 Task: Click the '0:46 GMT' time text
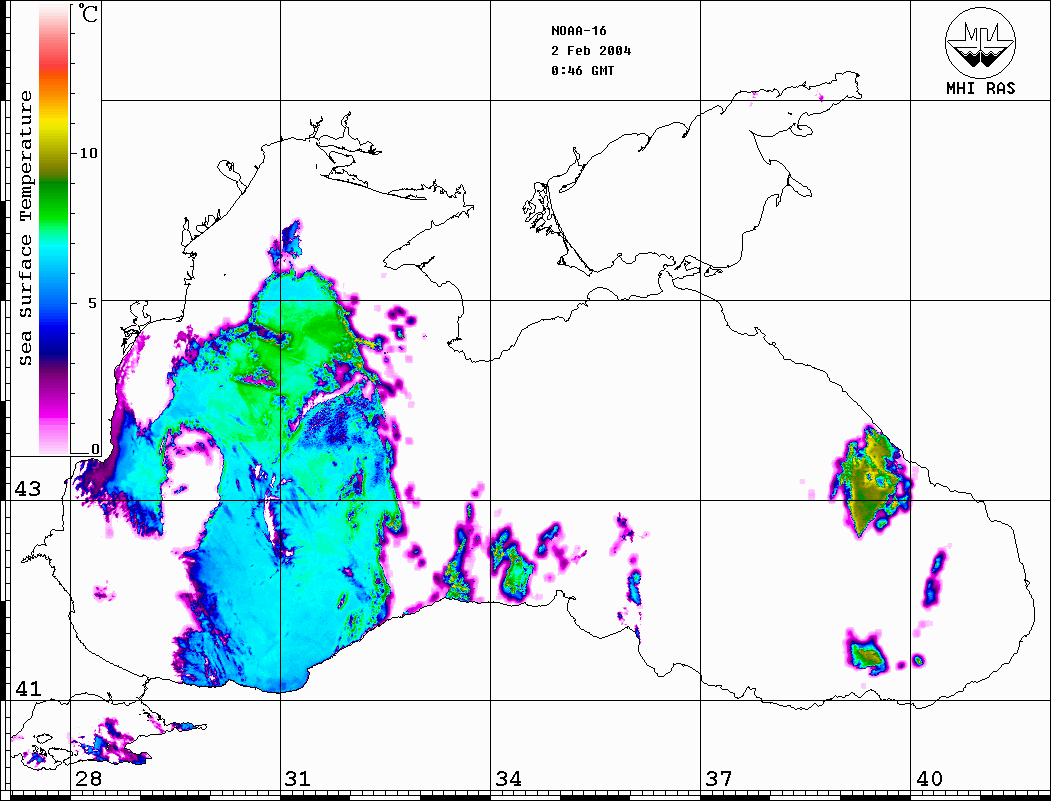582,70
